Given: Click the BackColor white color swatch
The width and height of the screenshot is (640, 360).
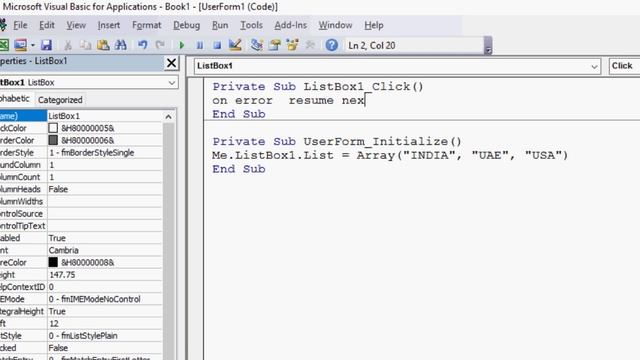Looking at the screenshot, I should [x=53, y=128].
